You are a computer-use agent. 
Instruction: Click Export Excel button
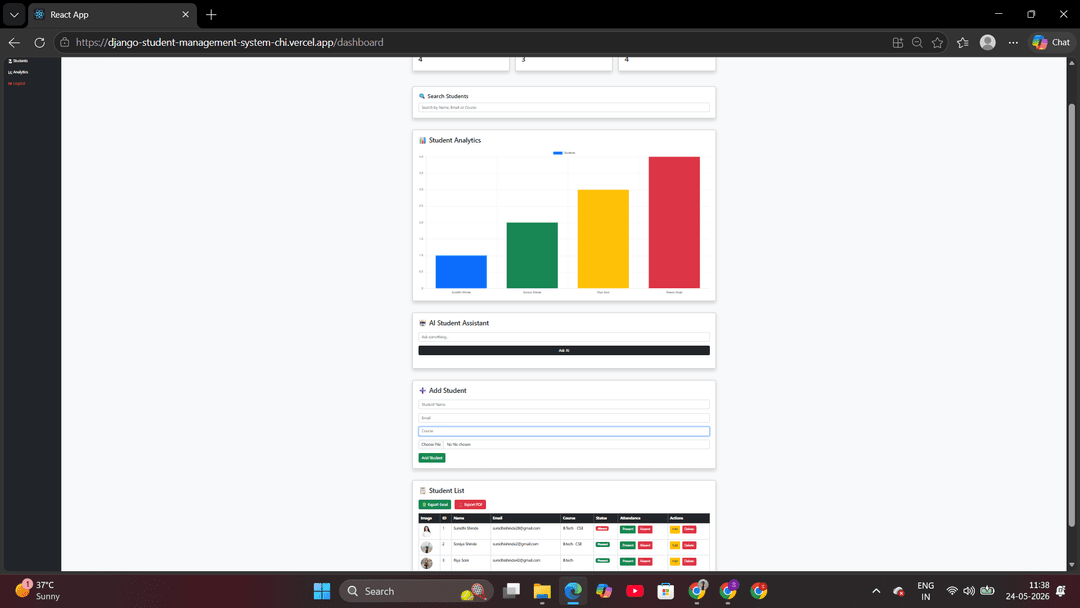435,505
